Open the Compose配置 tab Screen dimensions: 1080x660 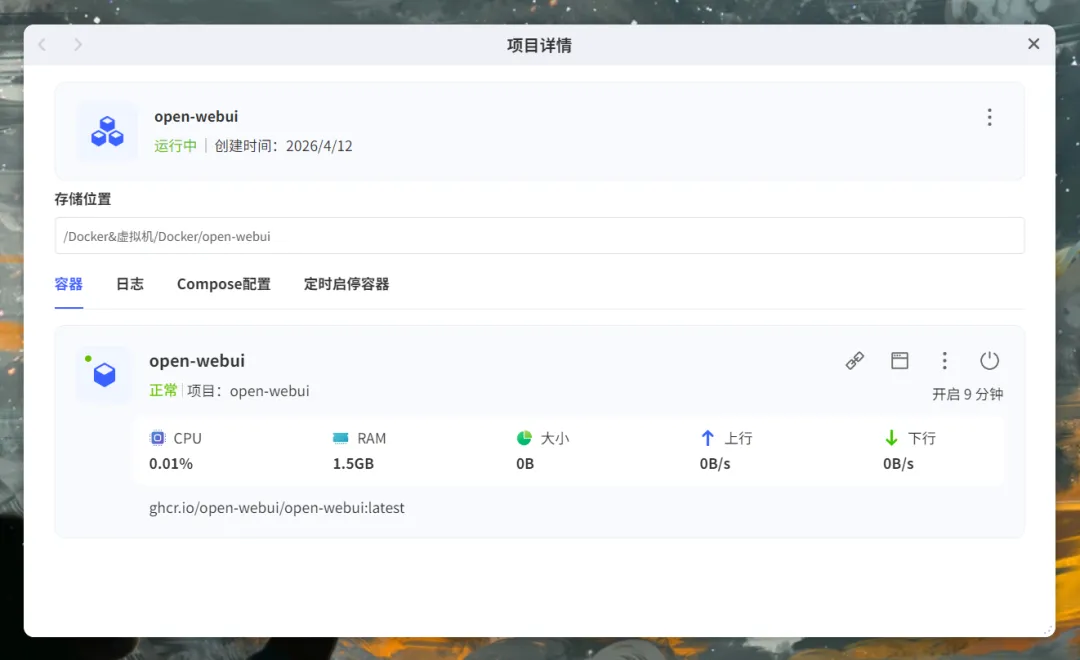coord(224,284)
